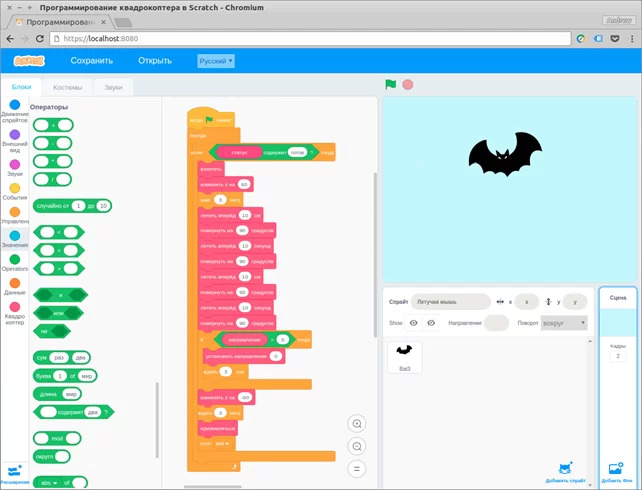Open the Расширения extensions button

tap(14, 471)
